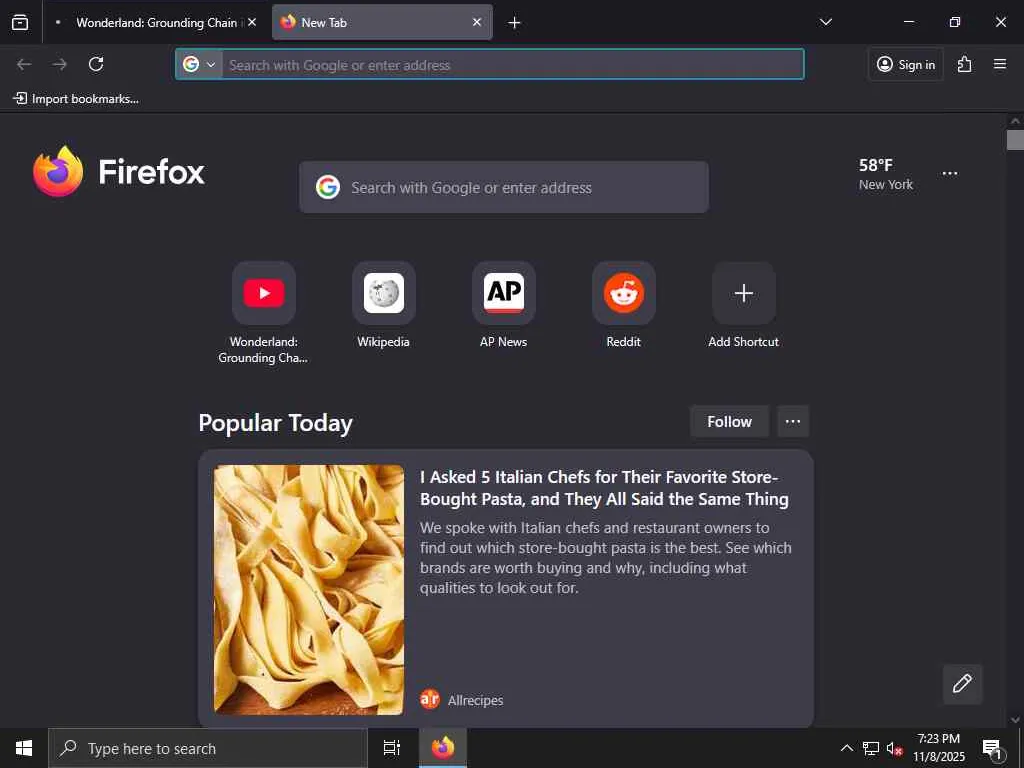Screen dimensions: 1024x768
Task: Go forward with the forward arrow
Action: [60, 64]
